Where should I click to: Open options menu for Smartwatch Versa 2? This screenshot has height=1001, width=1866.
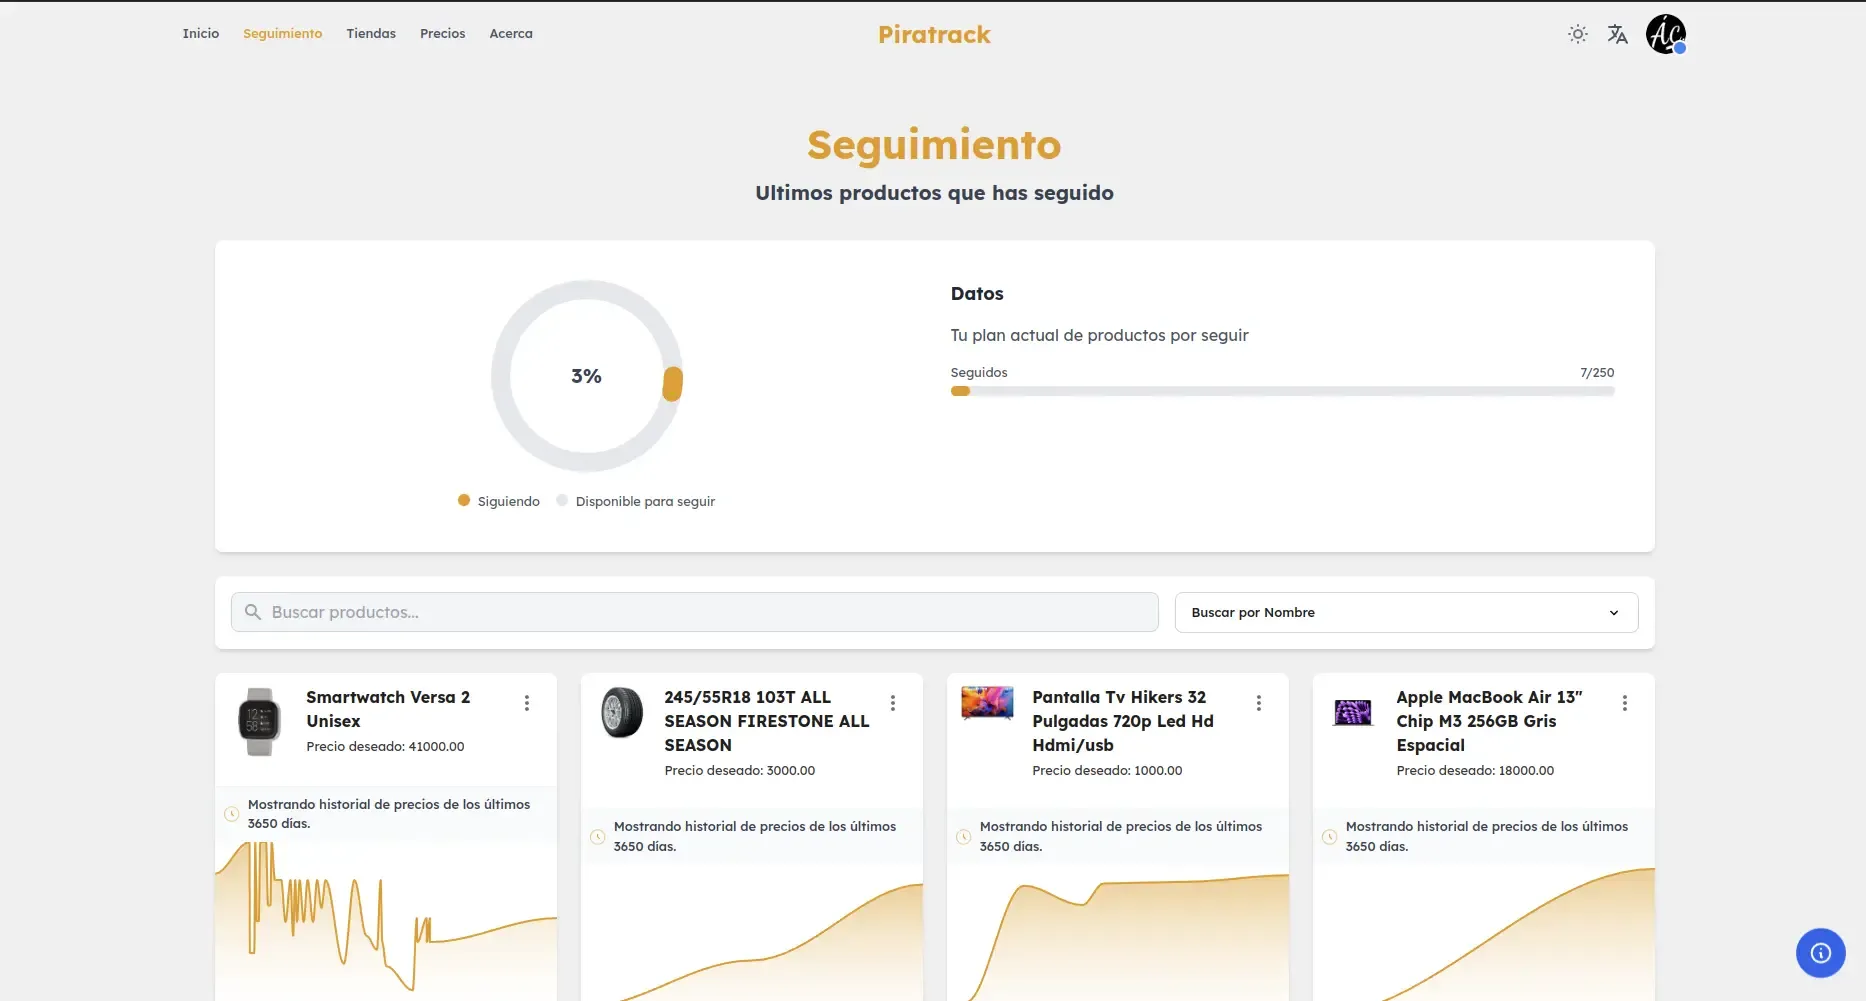pos(527,703)
